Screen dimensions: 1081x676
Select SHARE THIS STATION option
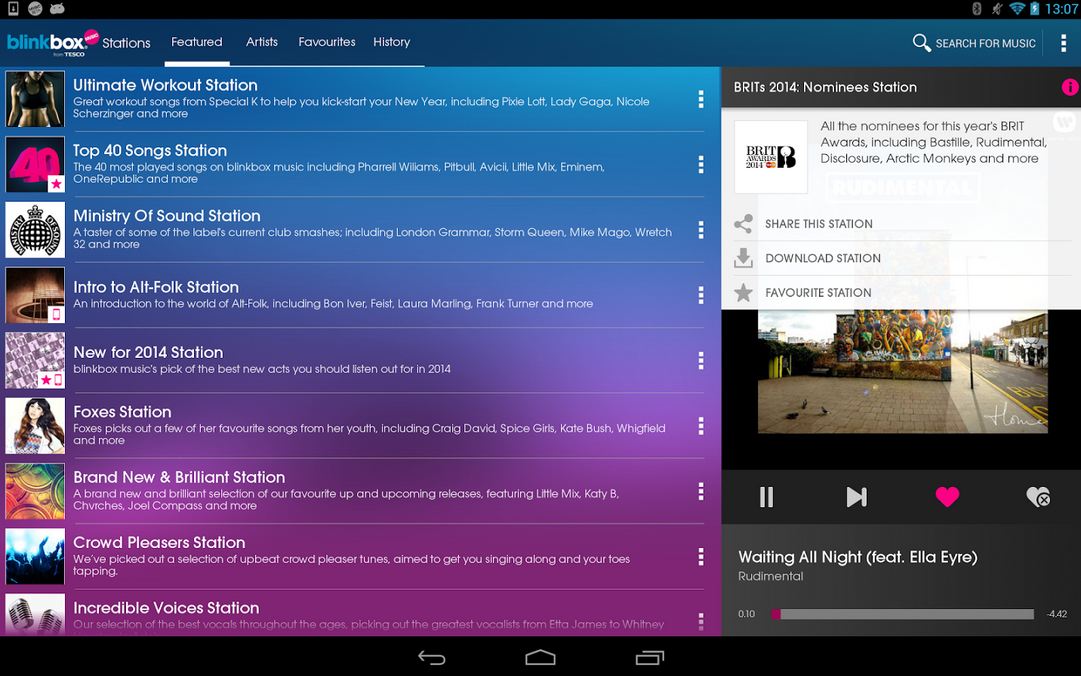click(x=818, y=224)
